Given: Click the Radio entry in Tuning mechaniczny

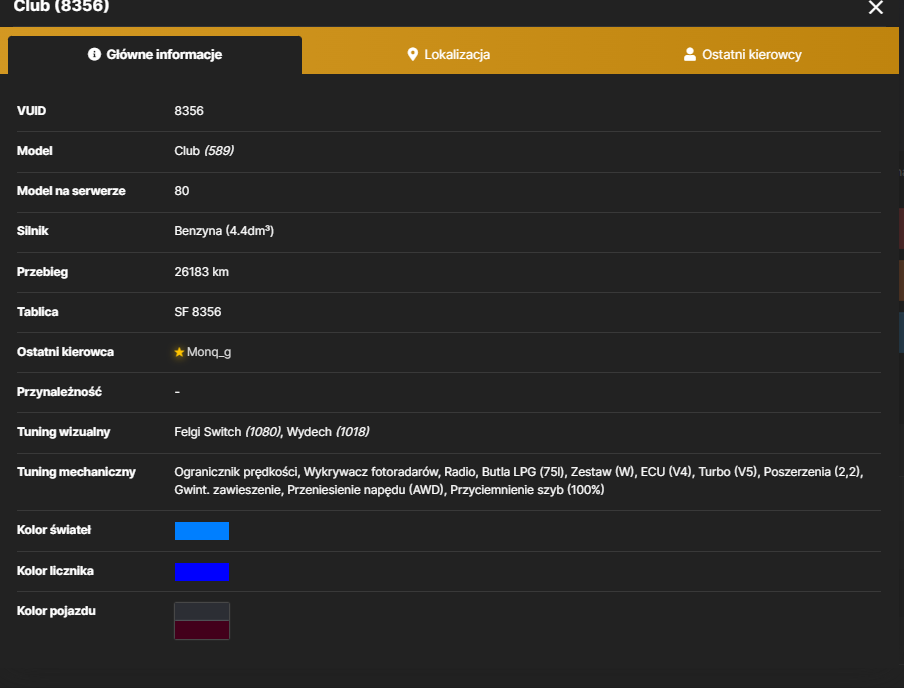Looking at the screenshot, I should [x=459, y=472].
